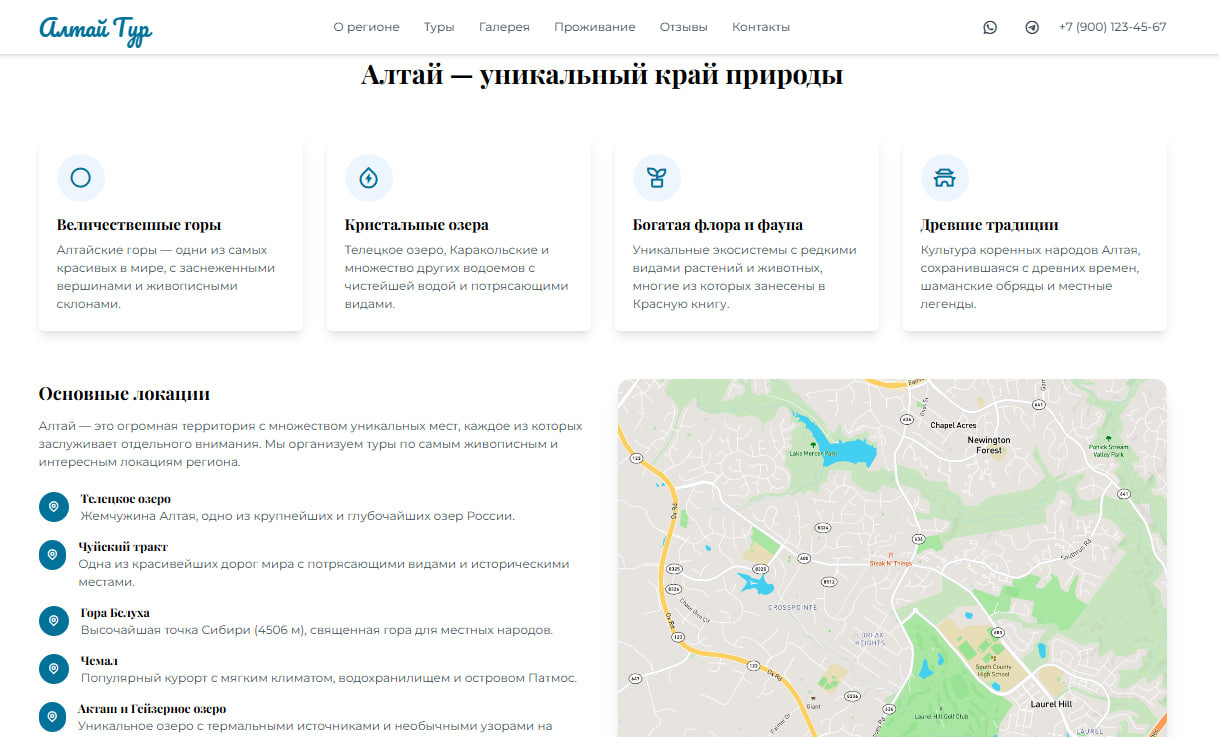Click the mountain circle icon above Величественные горы
Image resolution: width=1219 pixels, height=737 pixels.
click(81, 178)
